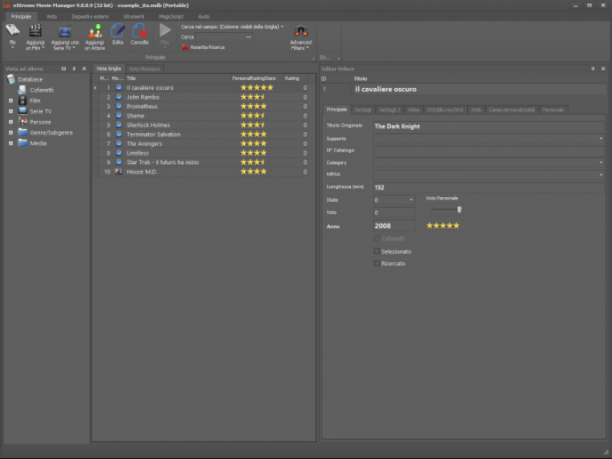
Task: Click the star rating below Voto Personale
Action: point(443,226)
